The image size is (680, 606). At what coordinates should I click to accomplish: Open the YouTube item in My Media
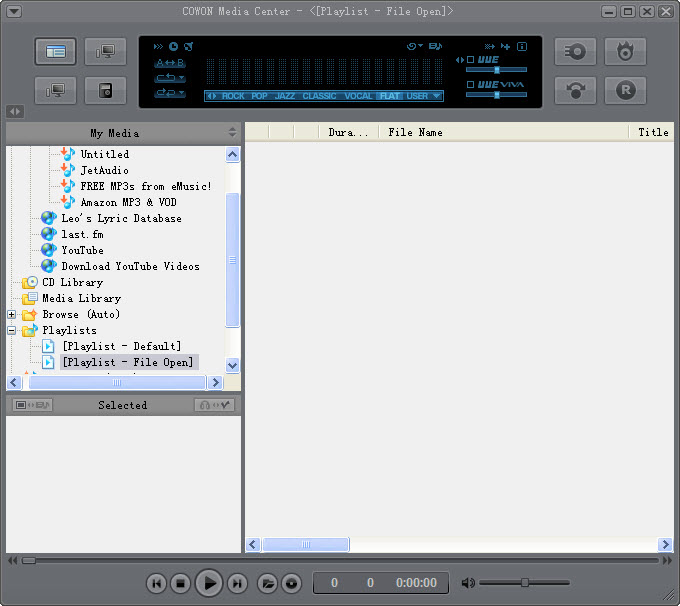coord(82,251)
